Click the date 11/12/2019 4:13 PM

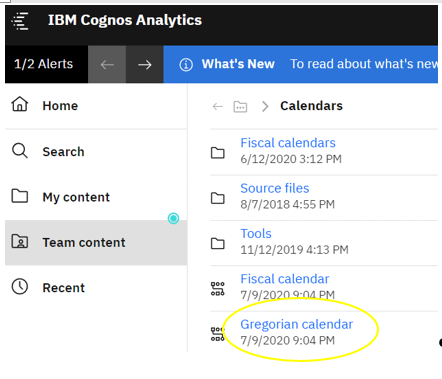tap(295, 250)
